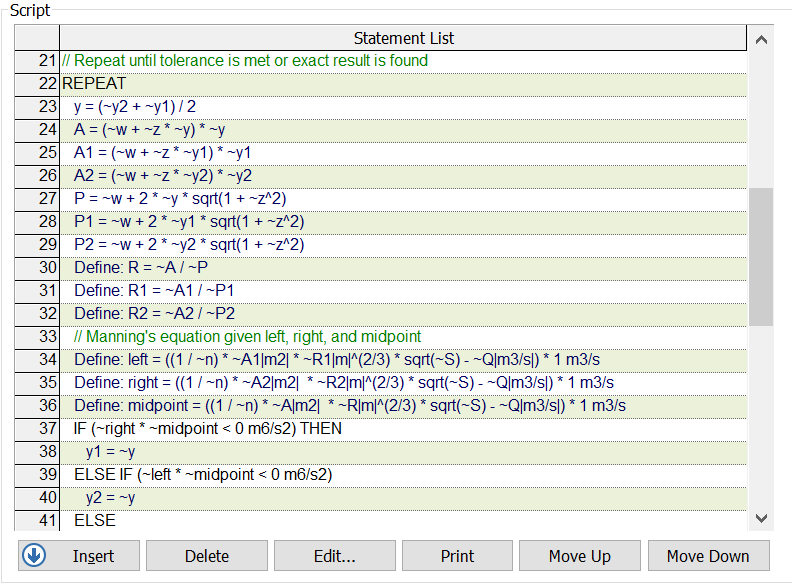Click the Statement List column header
The width and height of the screenshot is (792, 584).
403,38
